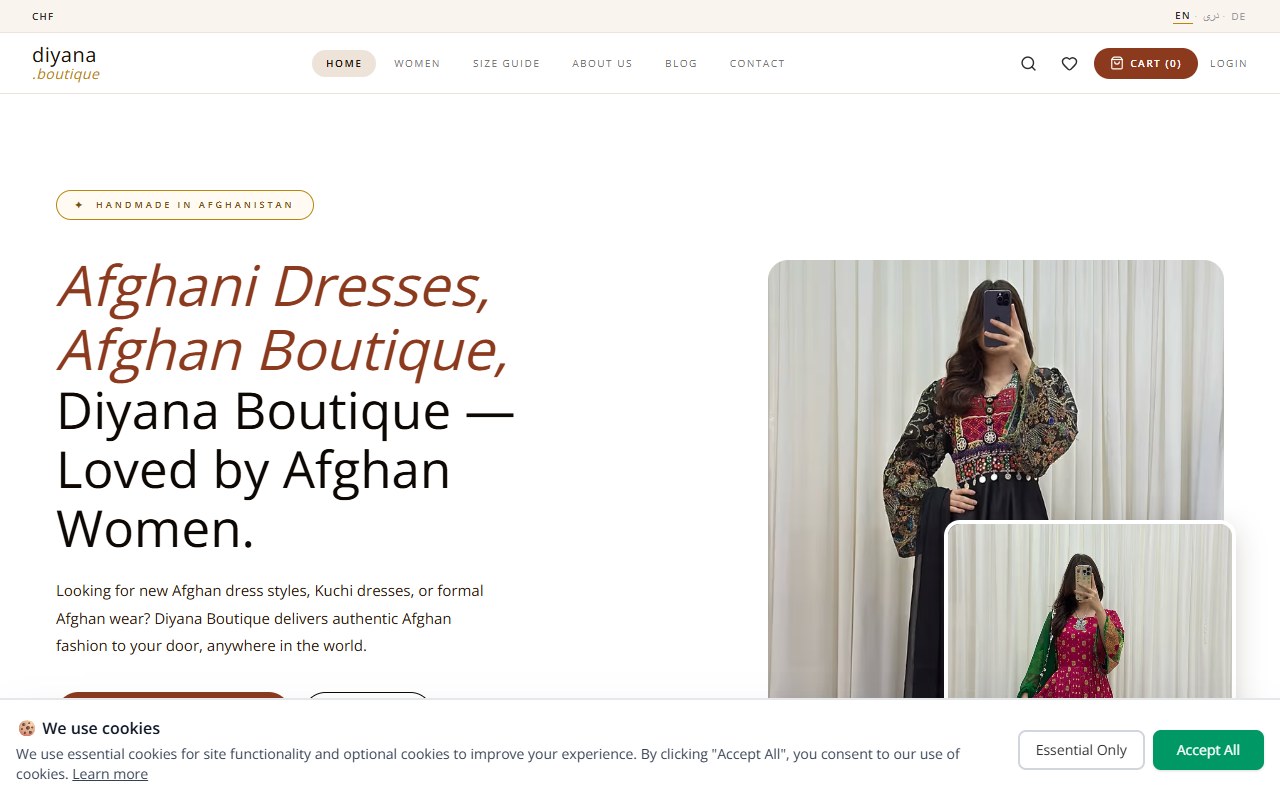The width and height of the screenshot is (1280, 800).
Task: Click the diyana .boutique logo
Action: click(x=66, y=63)
